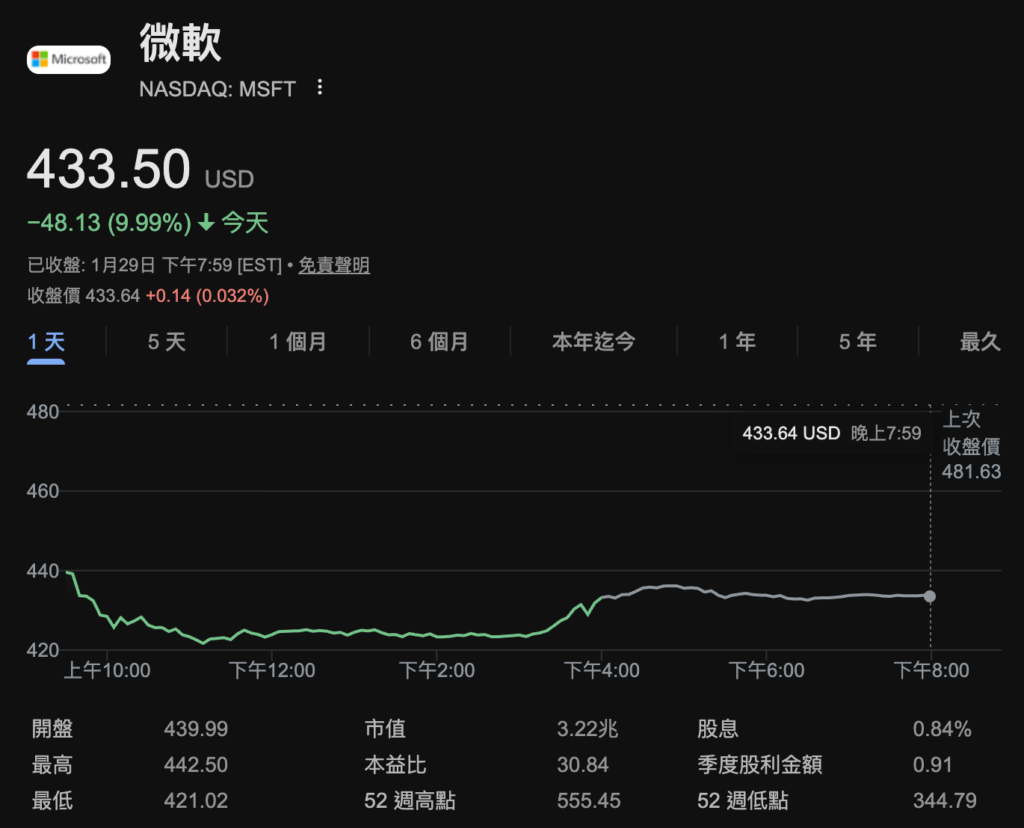The height and width of the screenshot is (828, 1024).
Task: Click the 下午4:00 axis label
Action: [601, 670]
